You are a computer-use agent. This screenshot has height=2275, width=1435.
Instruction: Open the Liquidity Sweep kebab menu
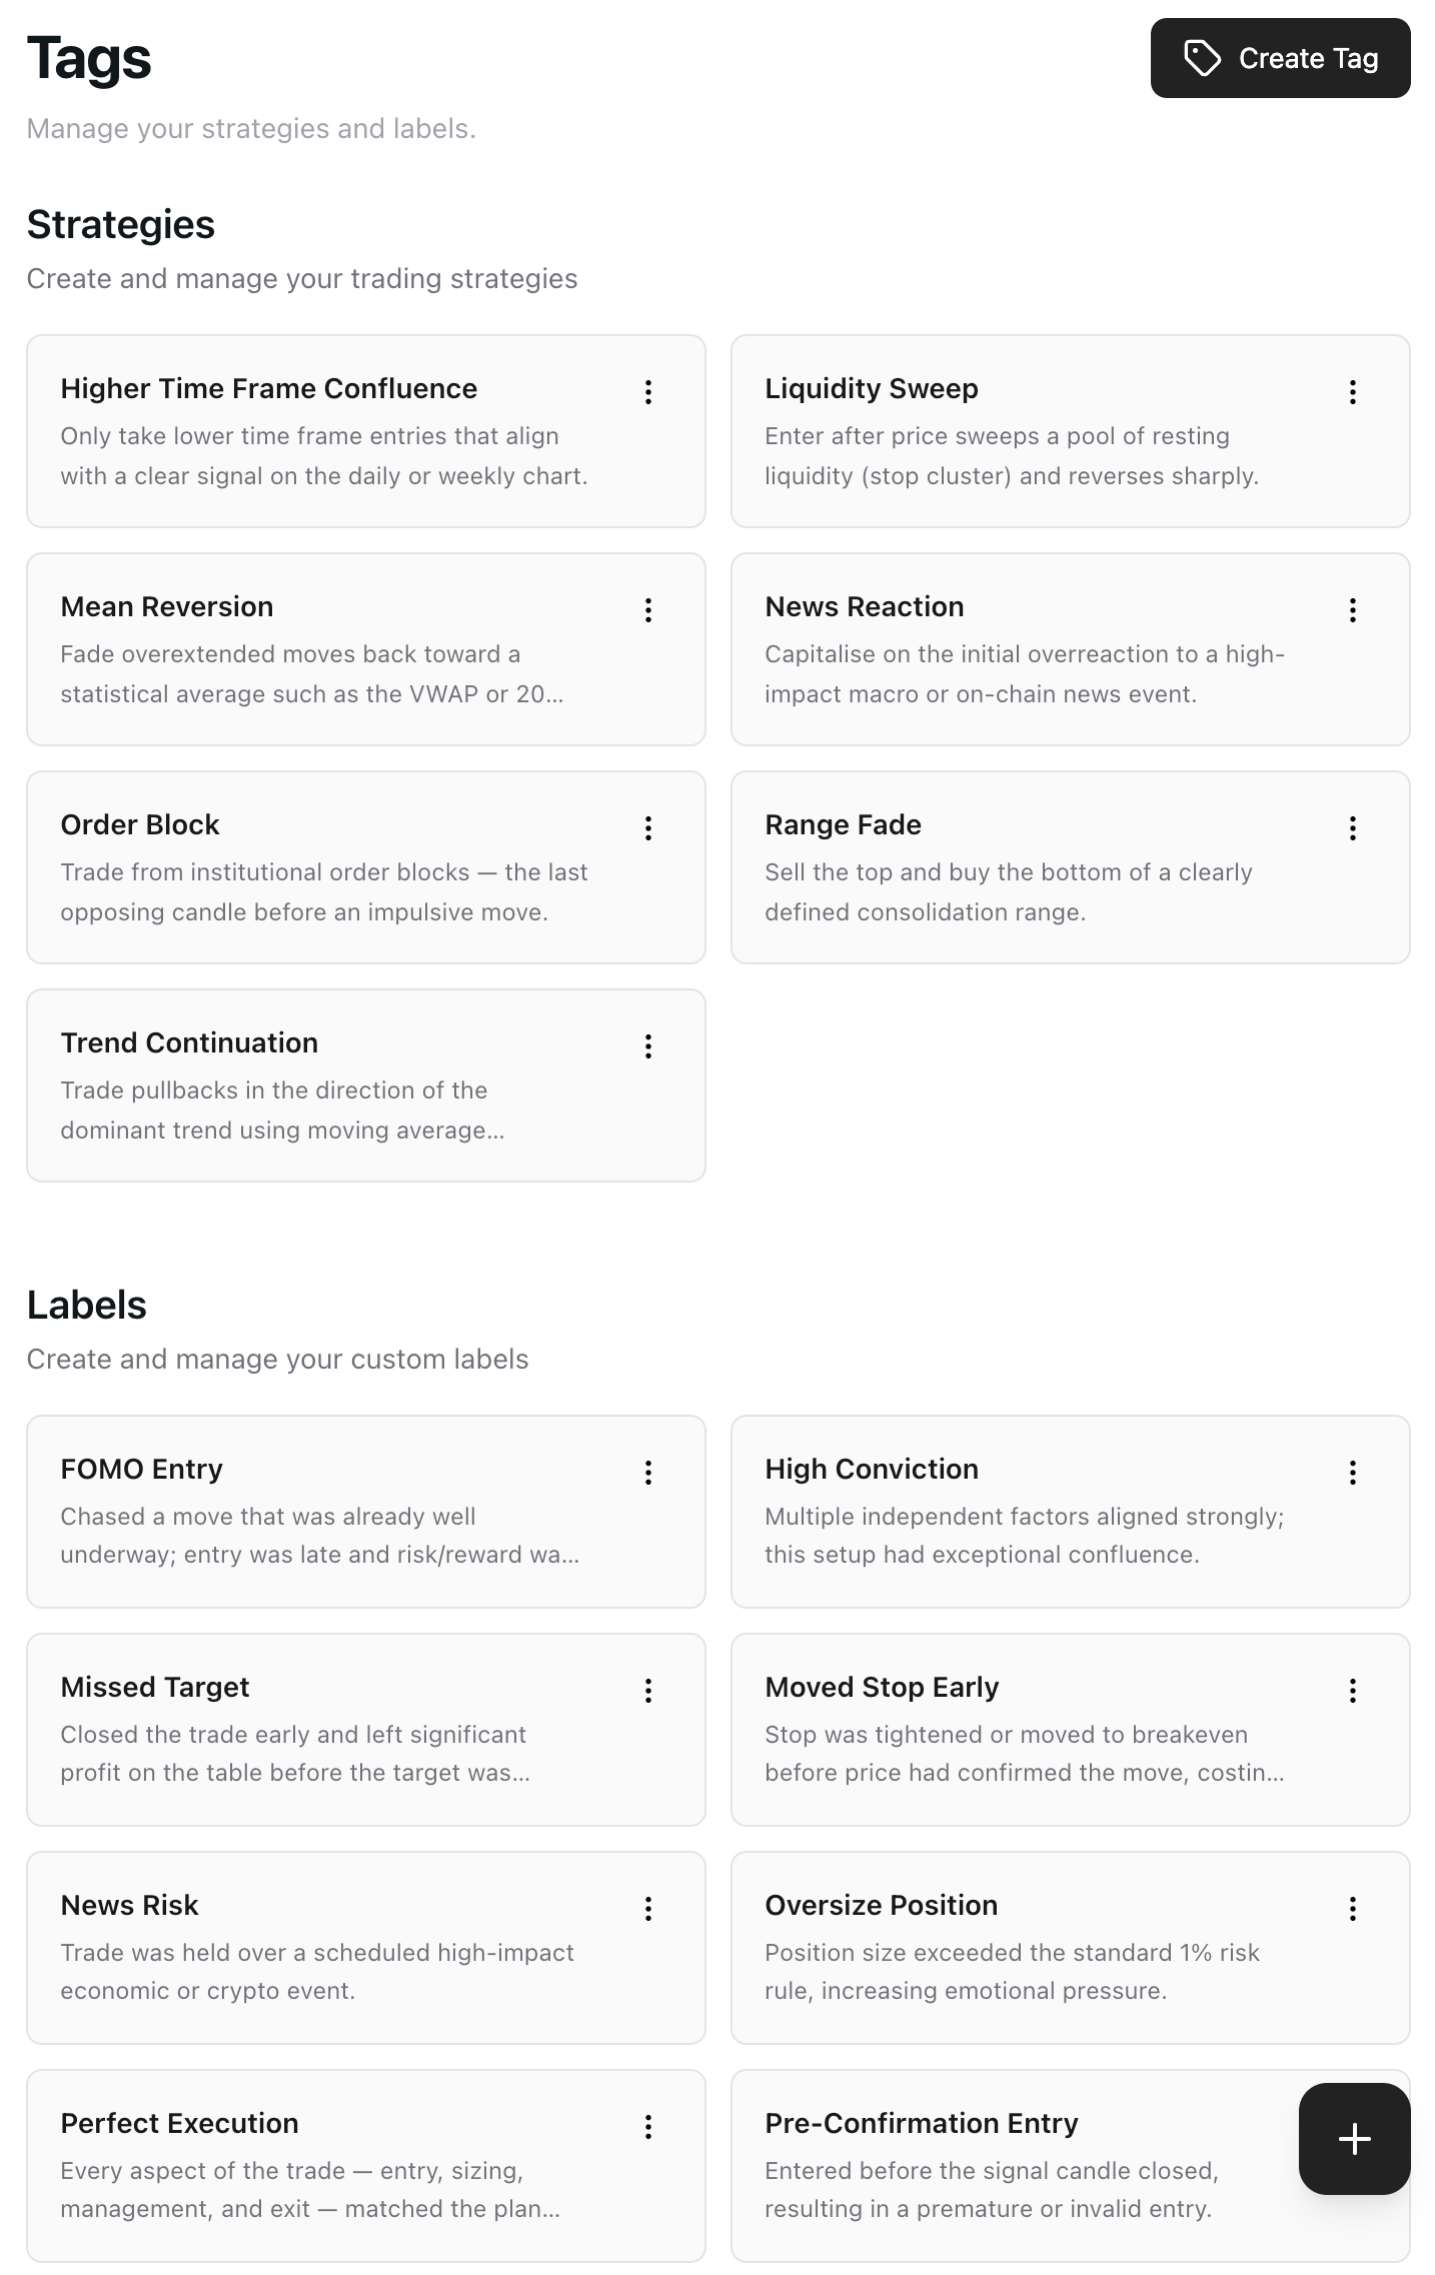tap(1353, 392)
